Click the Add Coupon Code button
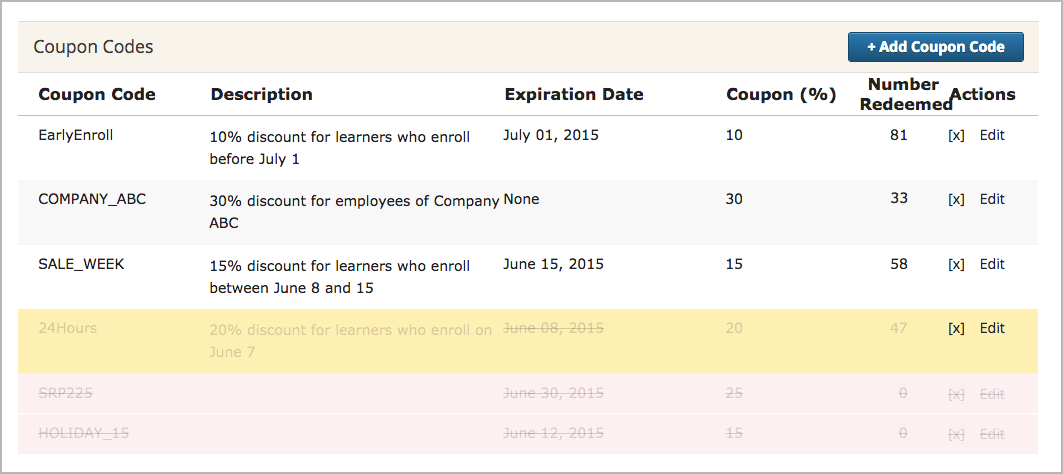The image size is (1063, 474). point(935,47)
